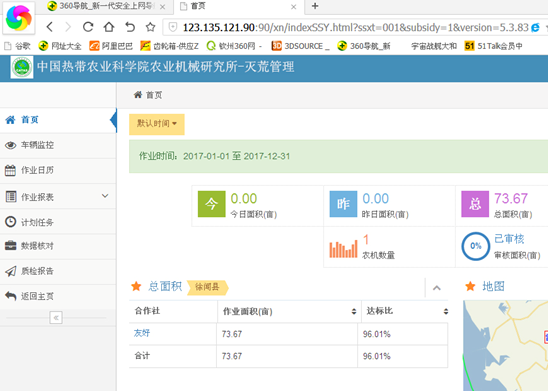Open the 齿轮箱-供应Z bookmark
Screen dimensions: 548x391
click(x=169, y=46)
